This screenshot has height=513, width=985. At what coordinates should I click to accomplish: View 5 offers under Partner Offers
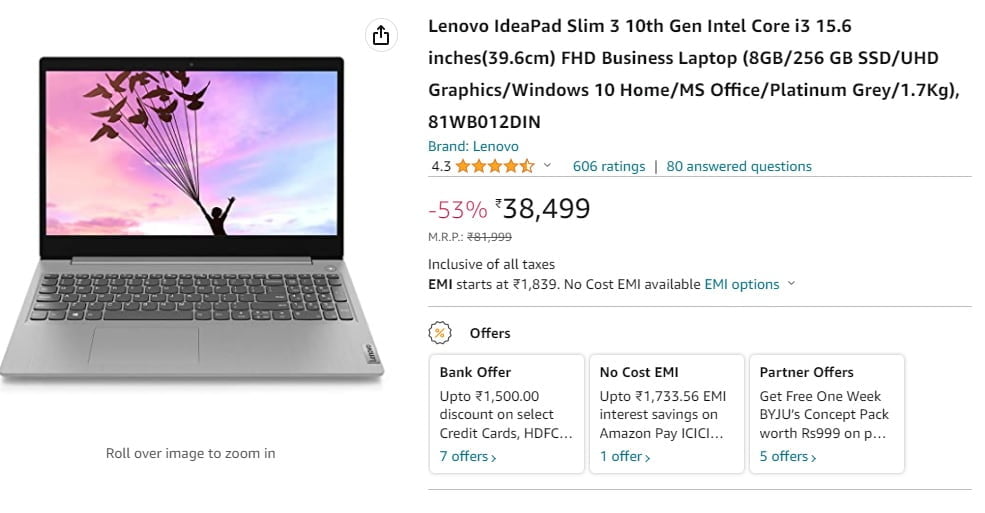(788, 456)
